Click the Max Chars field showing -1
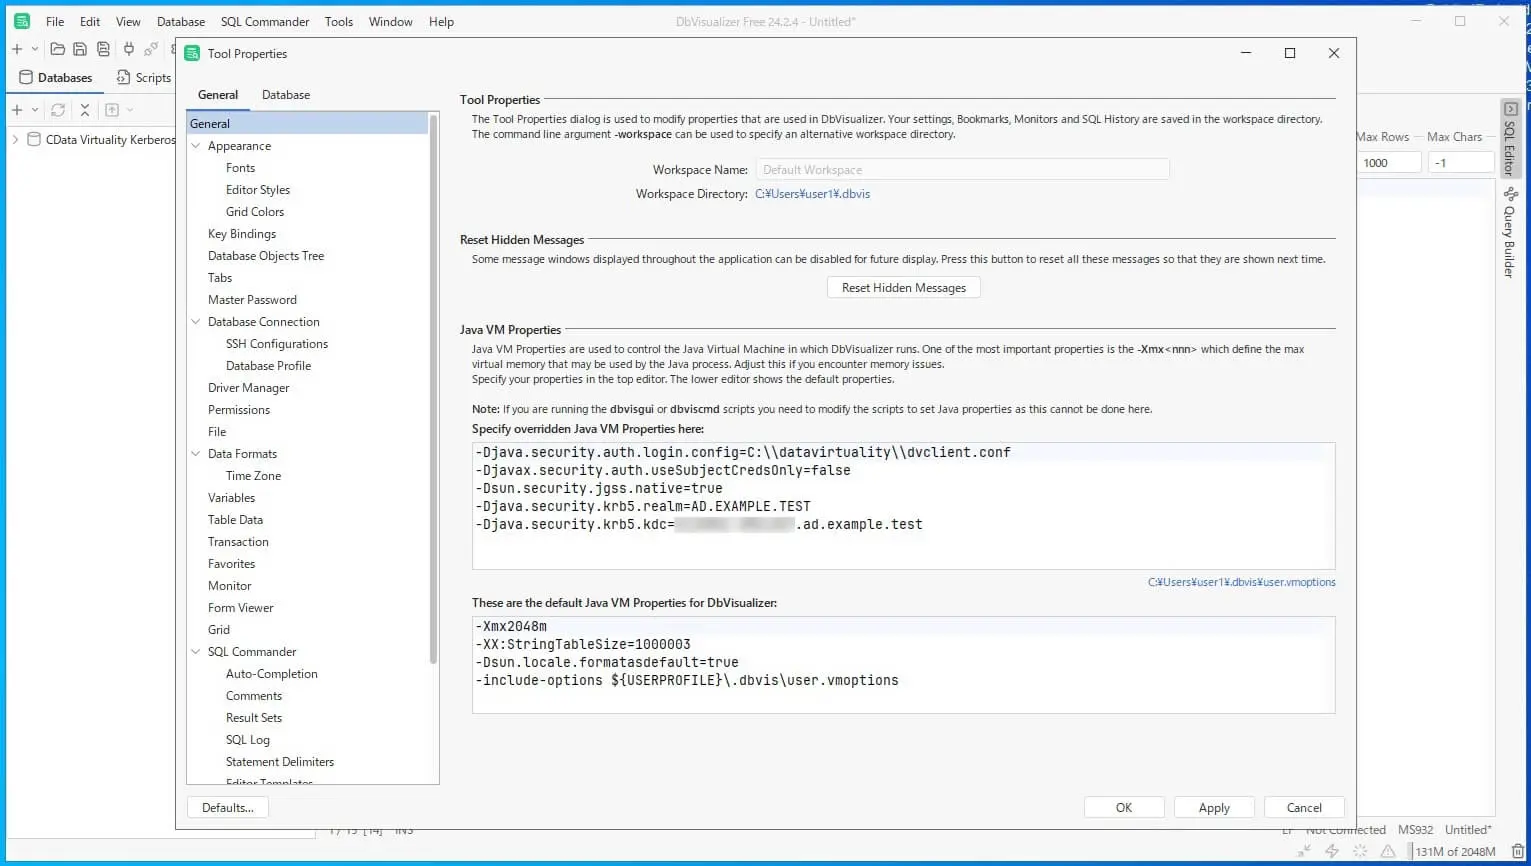1531x866 pixels. coord(1461,162)
